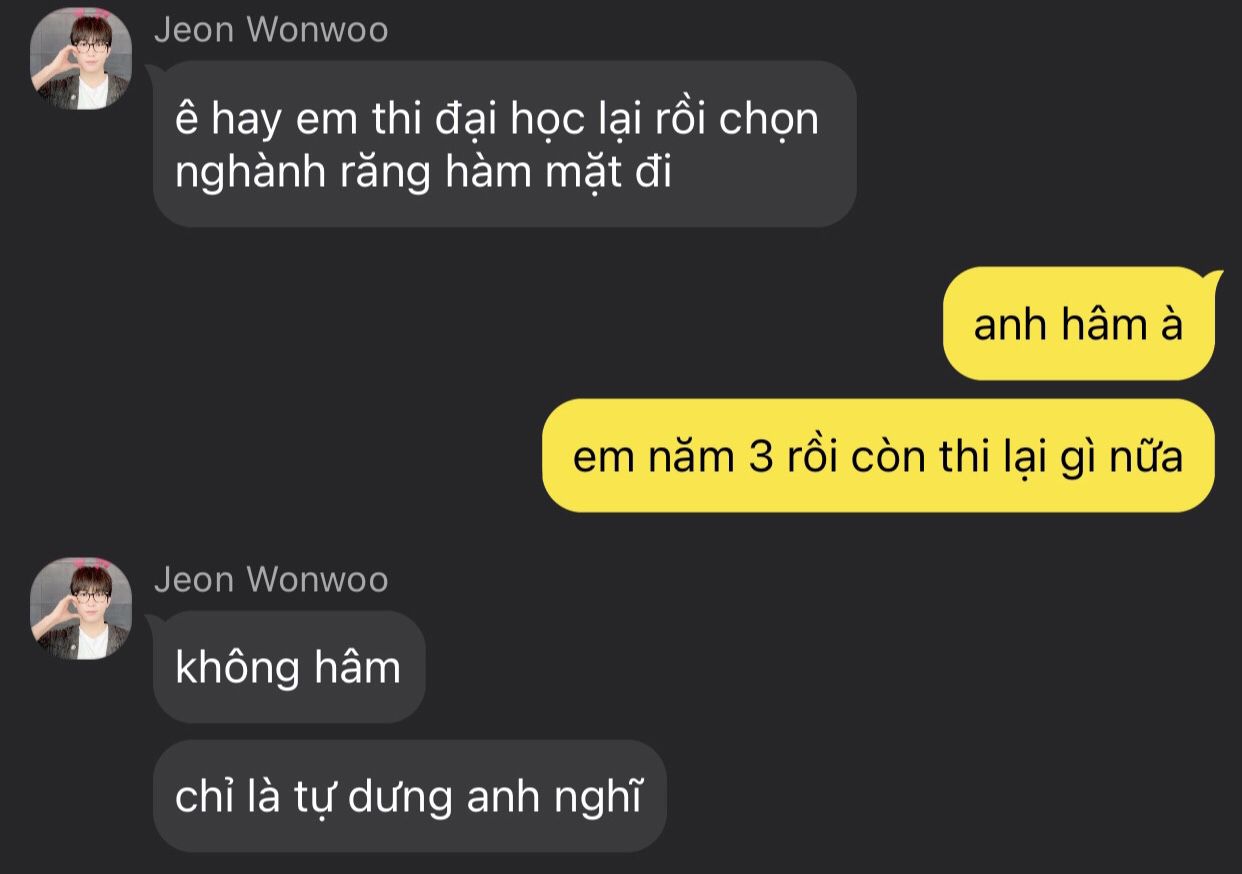The height and width of the screenshot is (874, 1242).
Task: Click Jeon Wonwoo name above "không hâm"
Action: click(271, 580)
